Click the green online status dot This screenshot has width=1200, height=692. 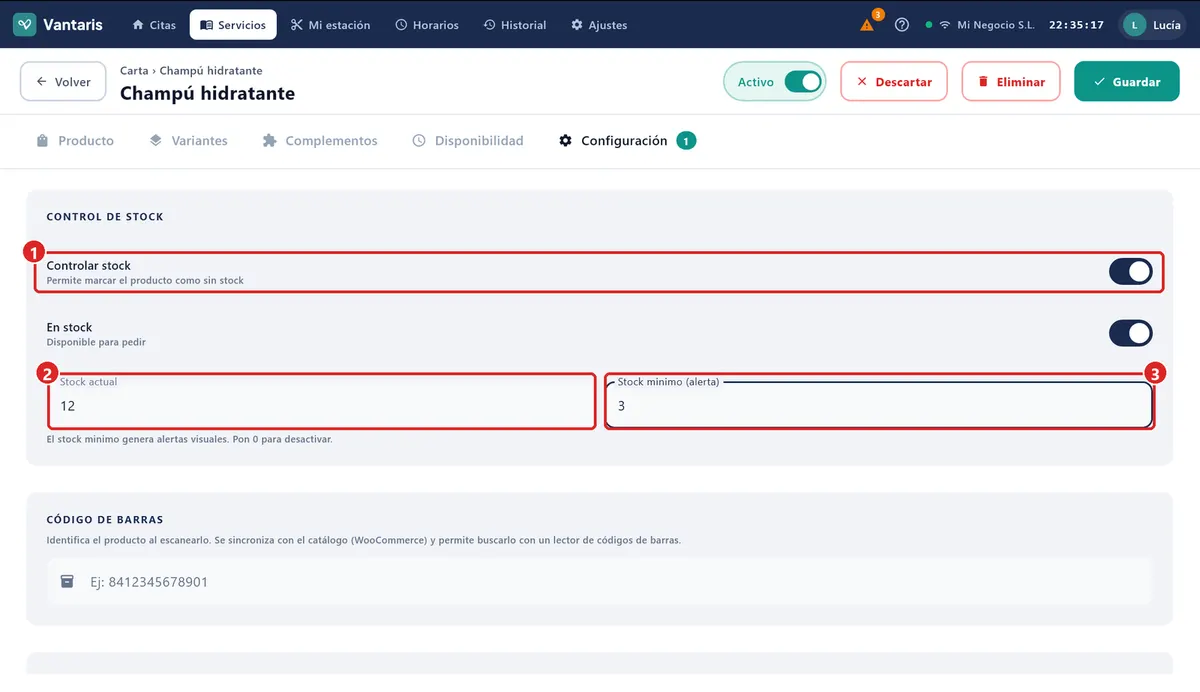point(929,25)
